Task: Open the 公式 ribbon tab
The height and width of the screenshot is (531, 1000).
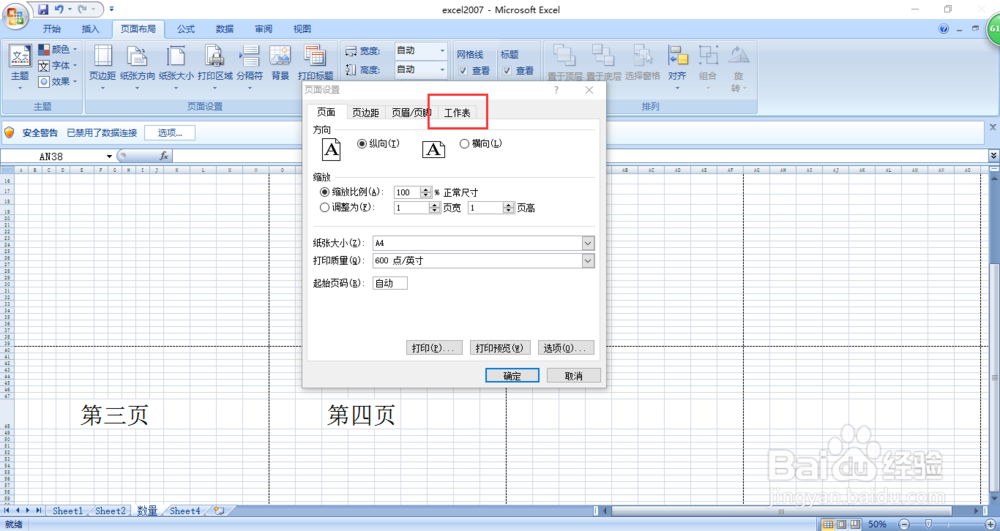Action: 186,29
